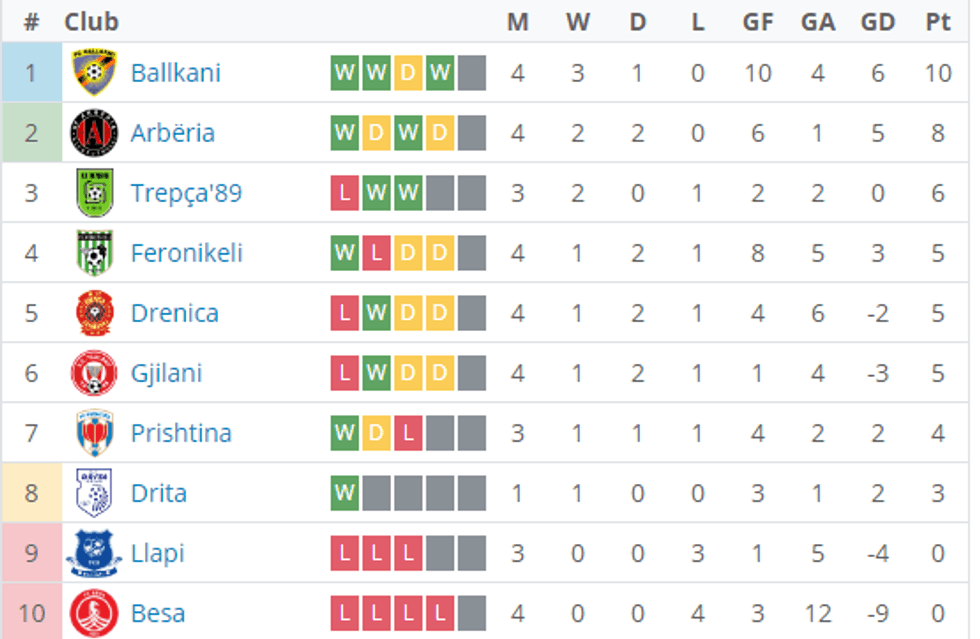Click Ballkani's yellow draw form box
This screenshot has height=639, width=980.
pos(408,73)
